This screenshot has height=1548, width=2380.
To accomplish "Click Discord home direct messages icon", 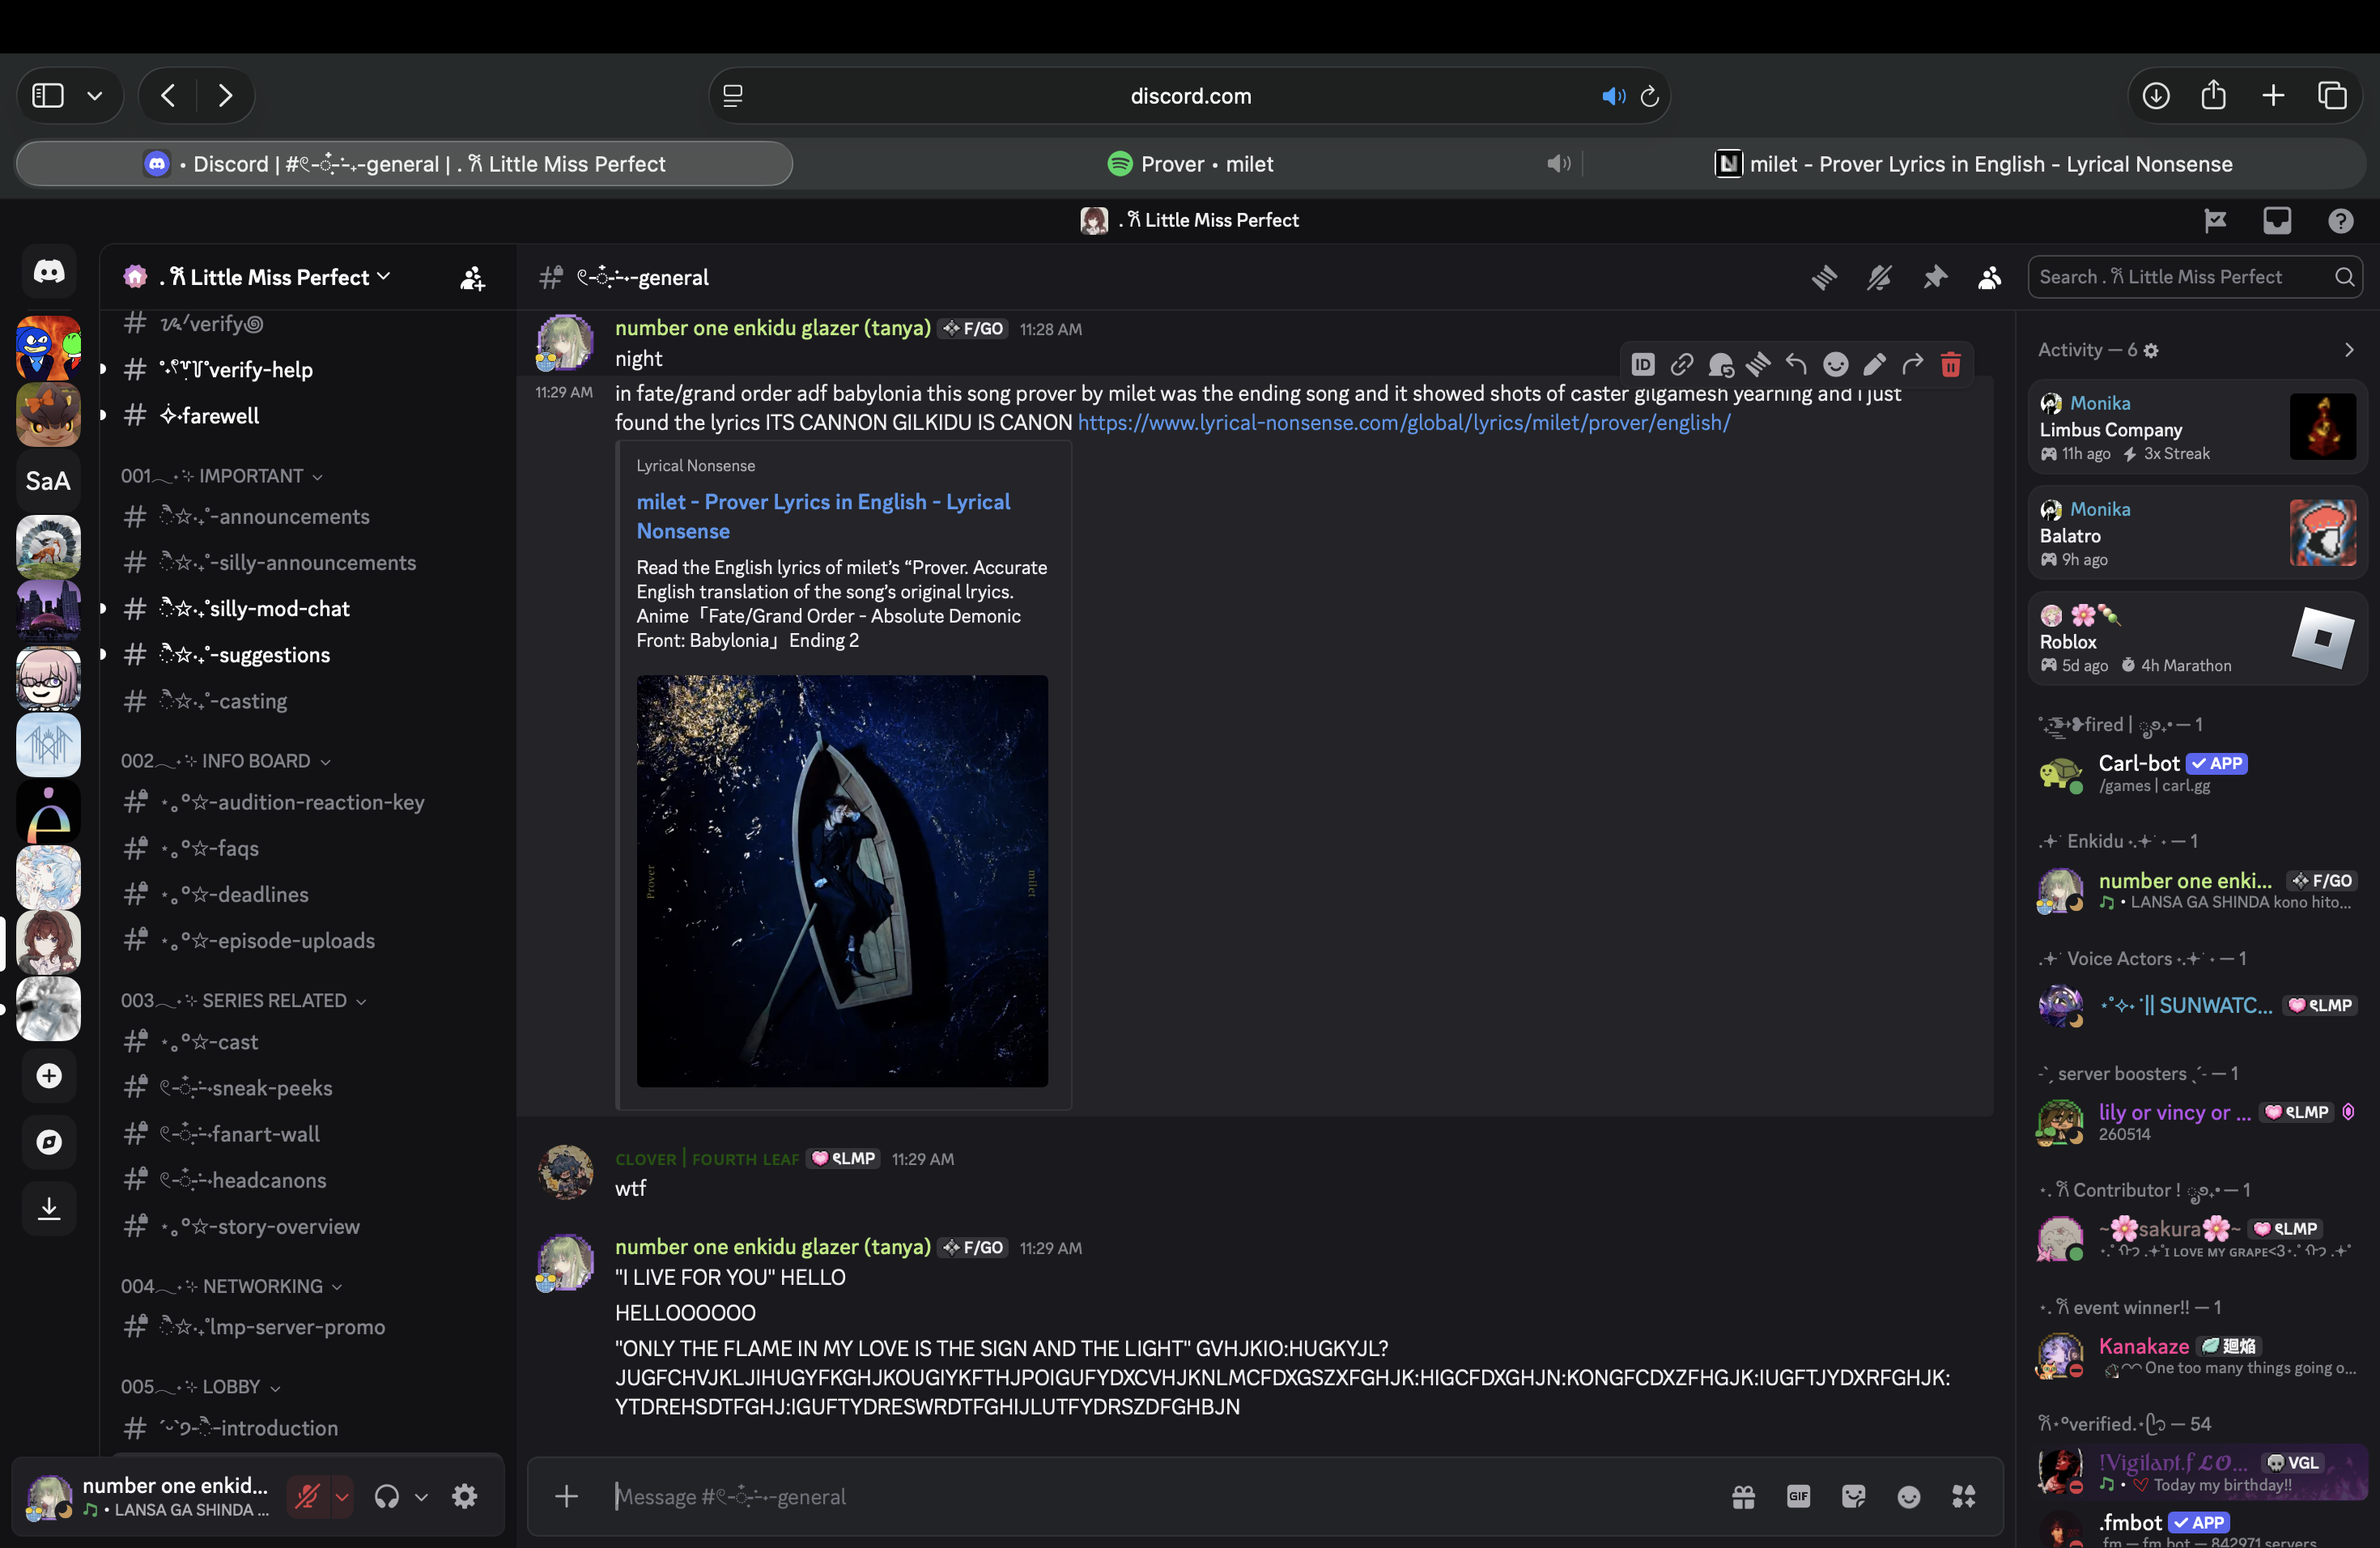I will click(x=49, y=272).
